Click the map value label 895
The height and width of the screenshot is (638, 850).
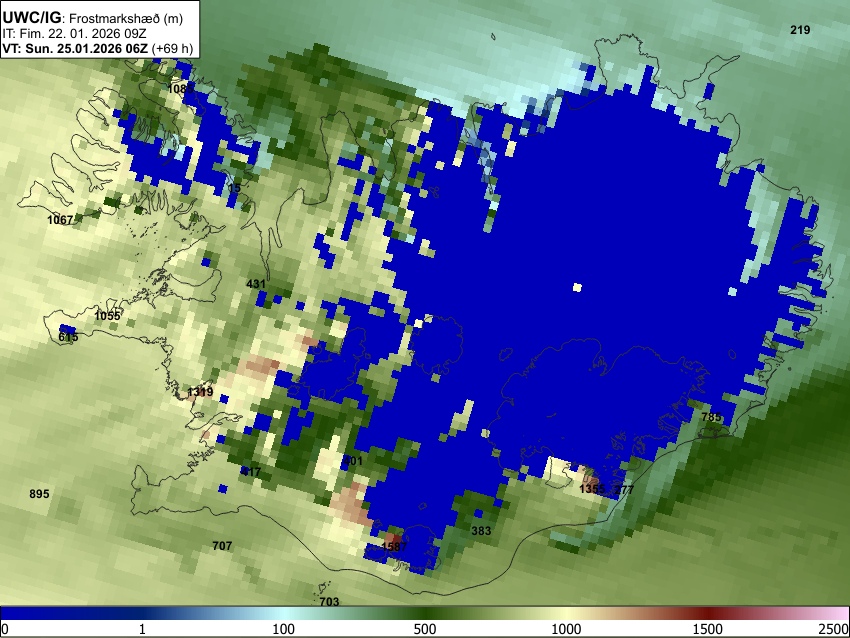39,494
